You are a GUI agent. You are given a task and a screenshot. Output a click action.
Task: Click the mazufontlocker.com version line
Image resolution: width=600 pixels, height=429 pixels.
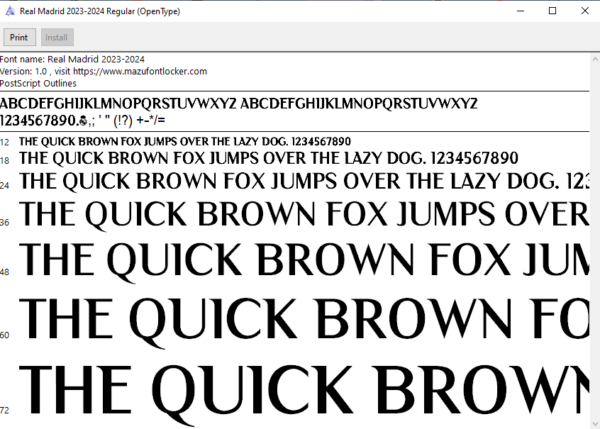(x=103, y=72)
